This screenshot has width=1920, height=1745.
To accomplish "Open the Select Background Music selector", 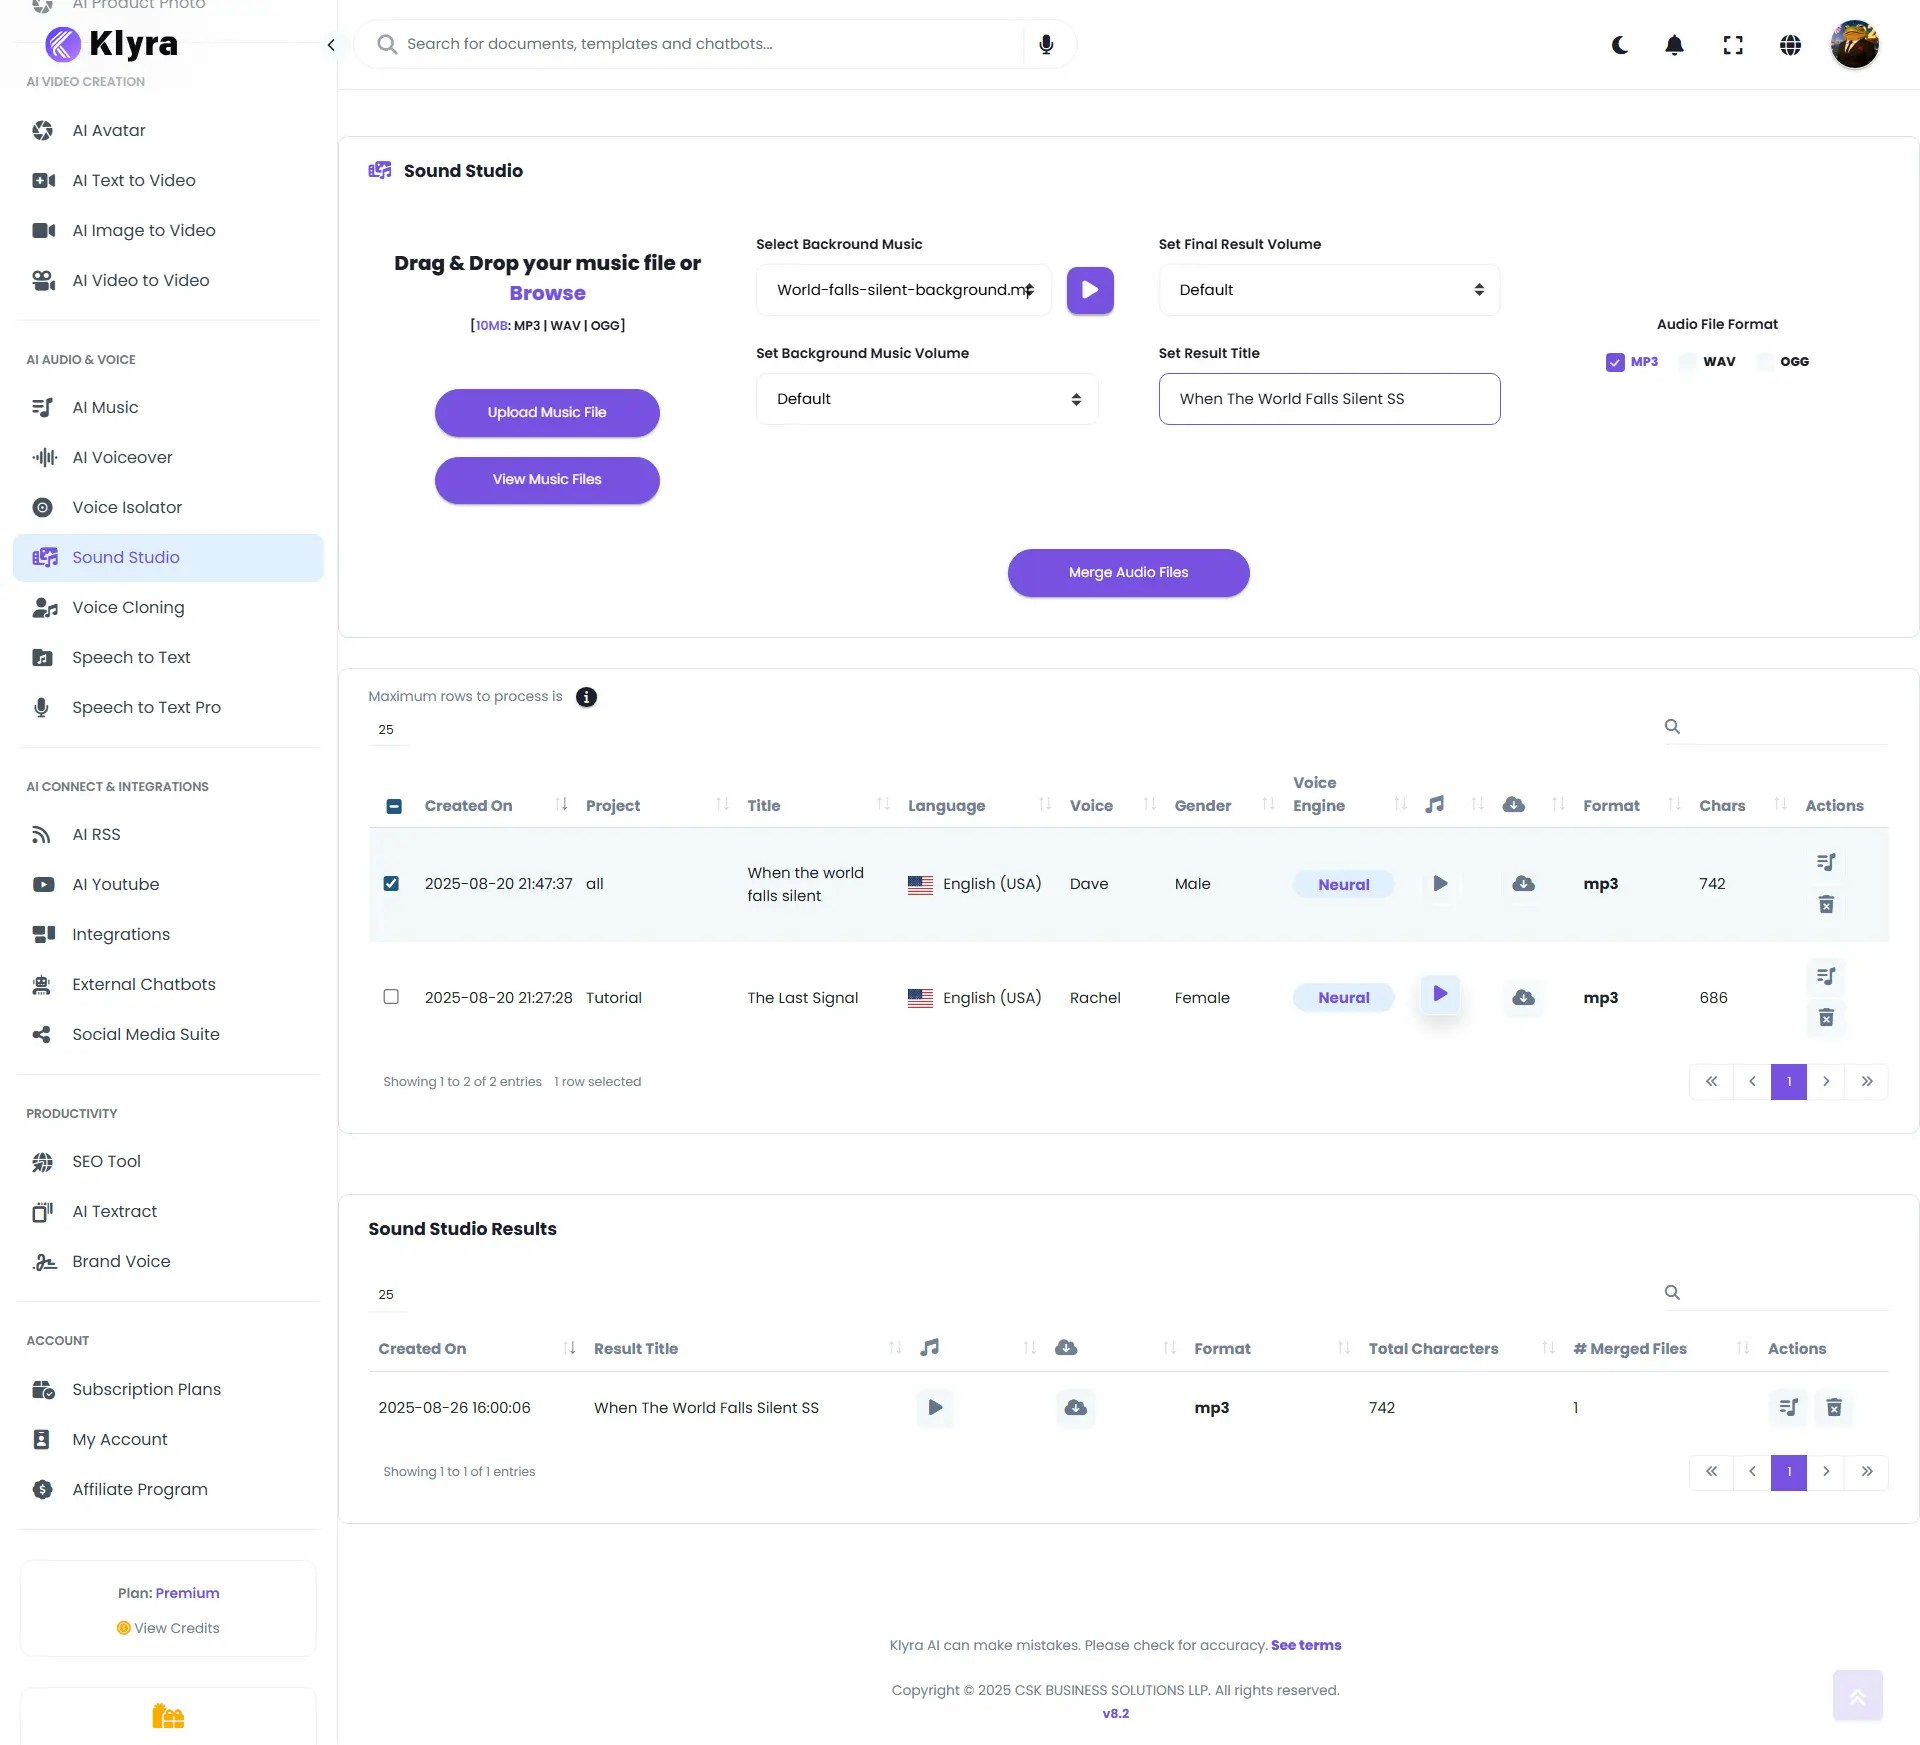I will coord(902,290).
